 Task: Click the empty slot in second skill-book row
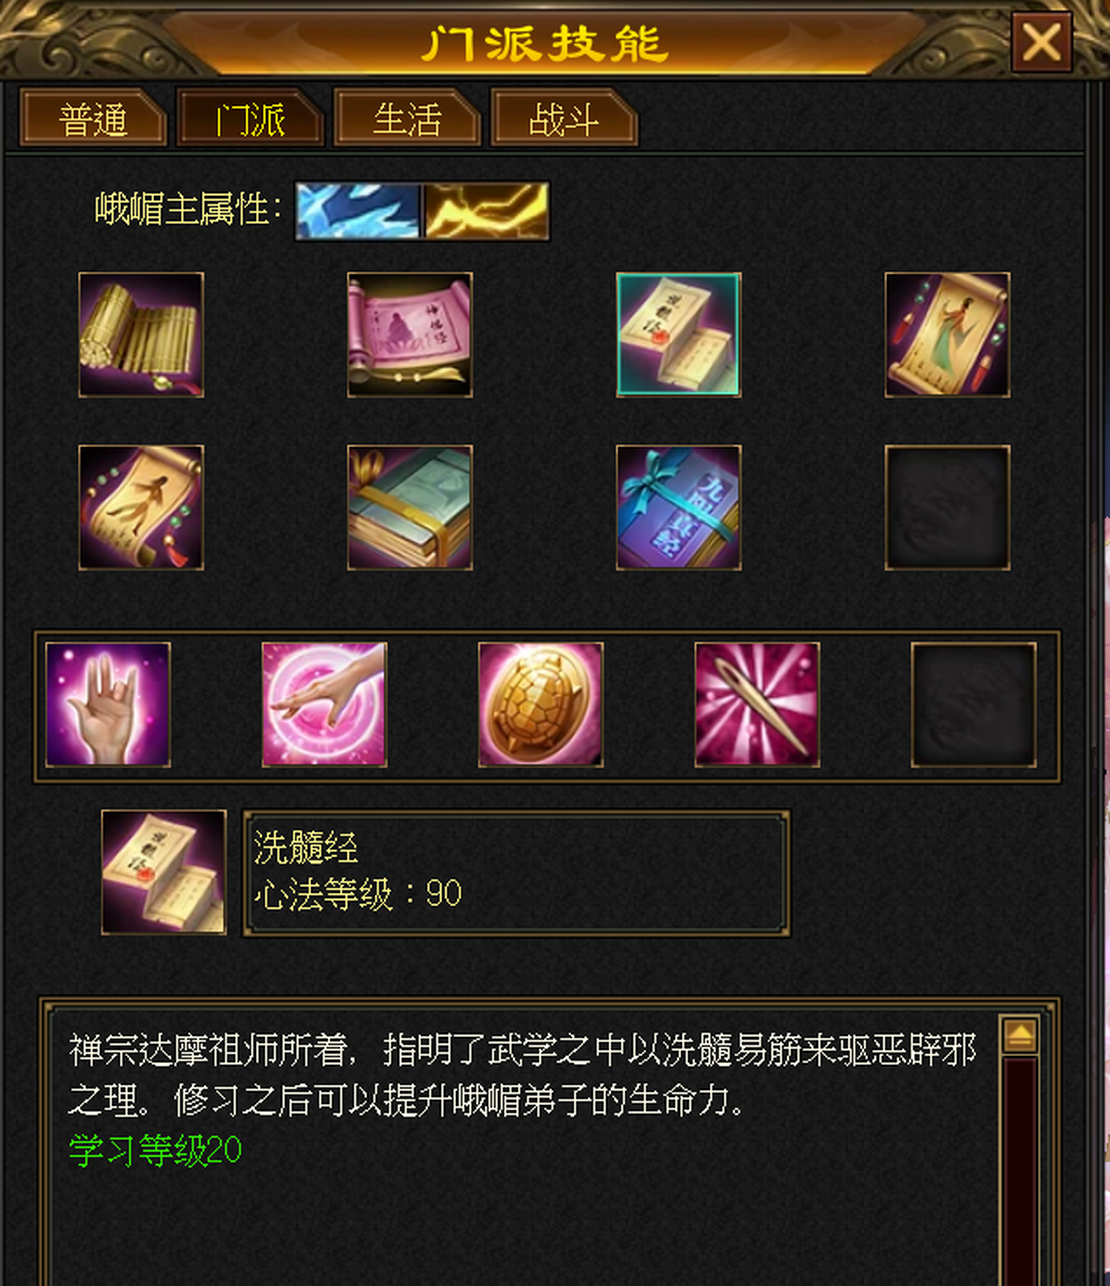(947, 508)
